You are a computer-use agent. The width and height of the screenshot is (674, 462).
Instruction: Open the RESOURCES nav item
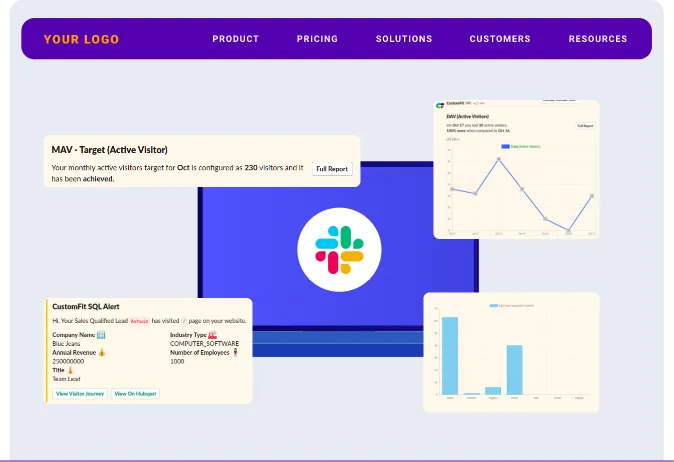point(598,39)
